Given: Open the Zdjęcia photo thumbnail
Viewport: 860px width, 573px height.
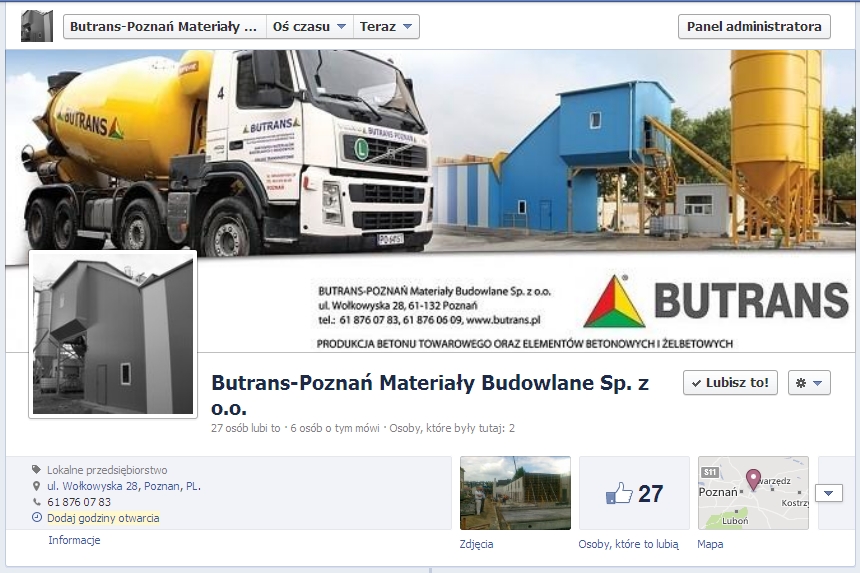Looking at the screenshot, I should click(515, 493).
